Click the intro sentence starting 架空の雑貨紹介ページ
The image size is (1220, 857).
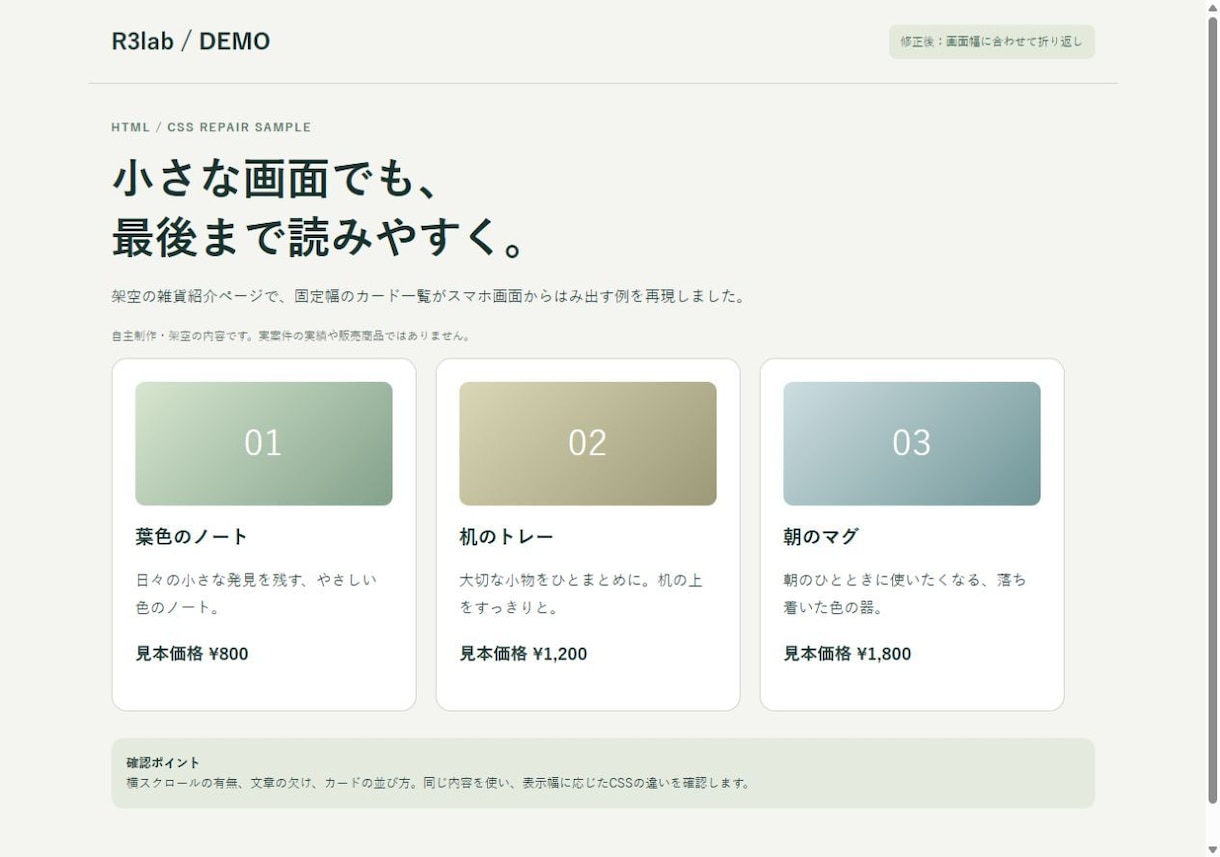click(429, 296)
